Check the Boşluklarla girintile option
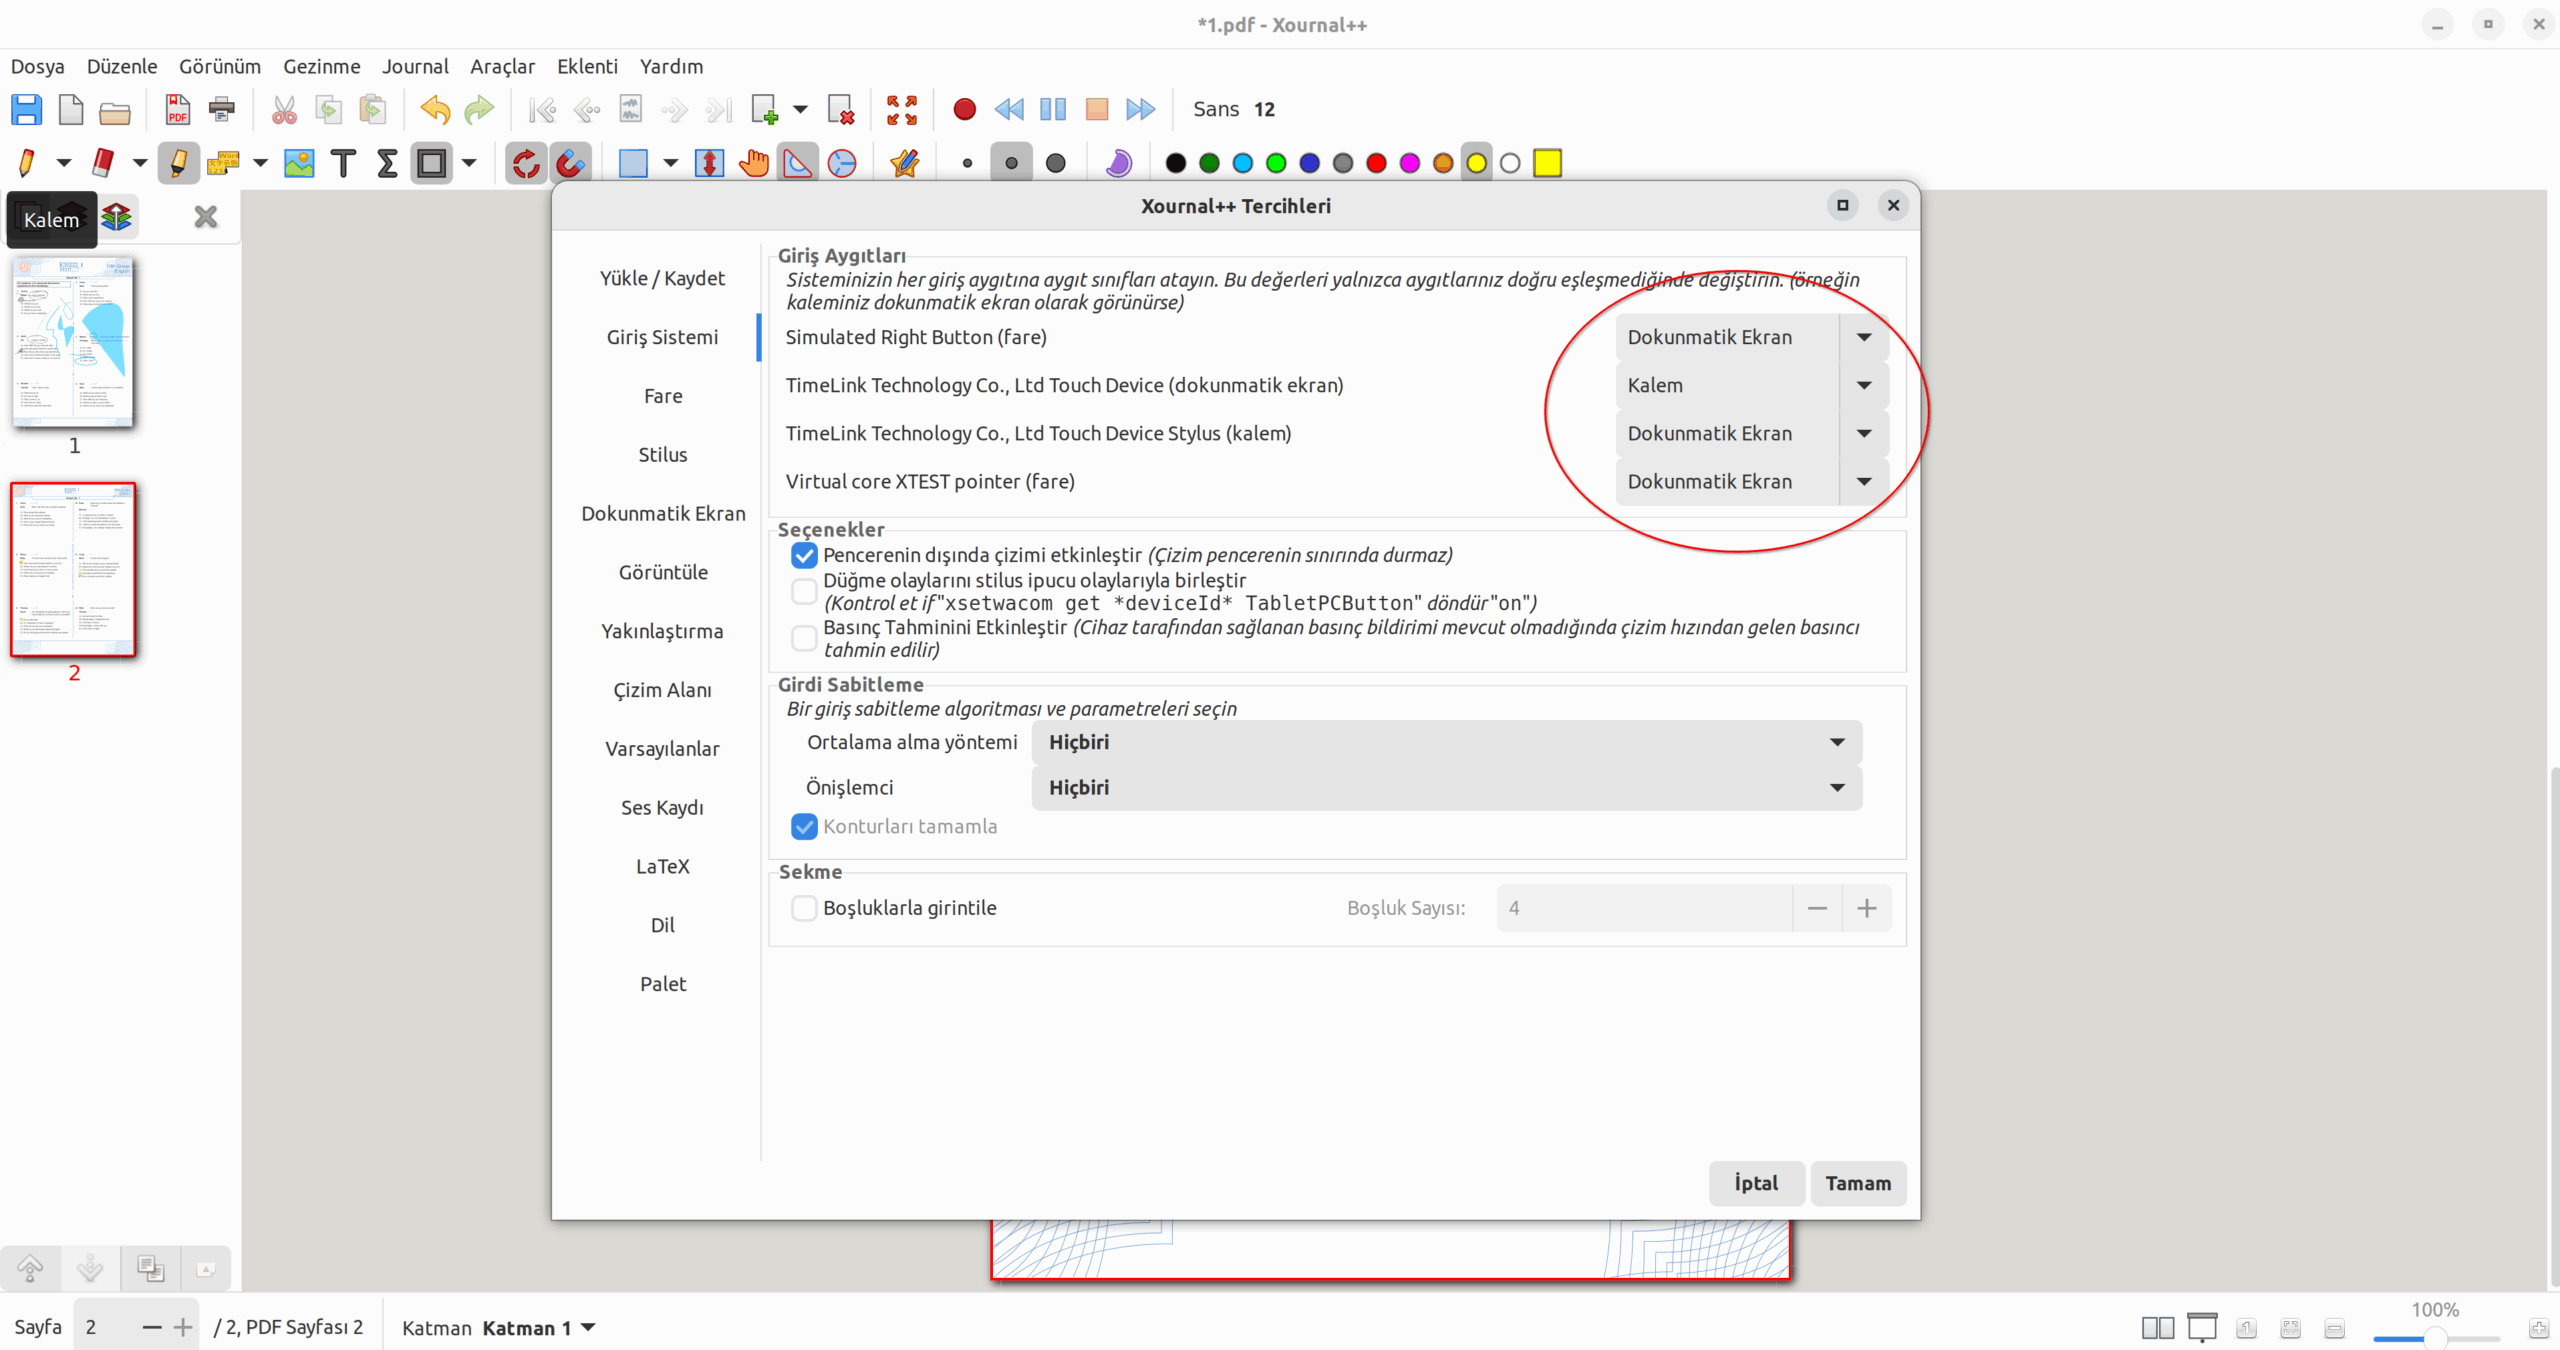This screenshot has width=2560, height=1350. tap(804, 908)
